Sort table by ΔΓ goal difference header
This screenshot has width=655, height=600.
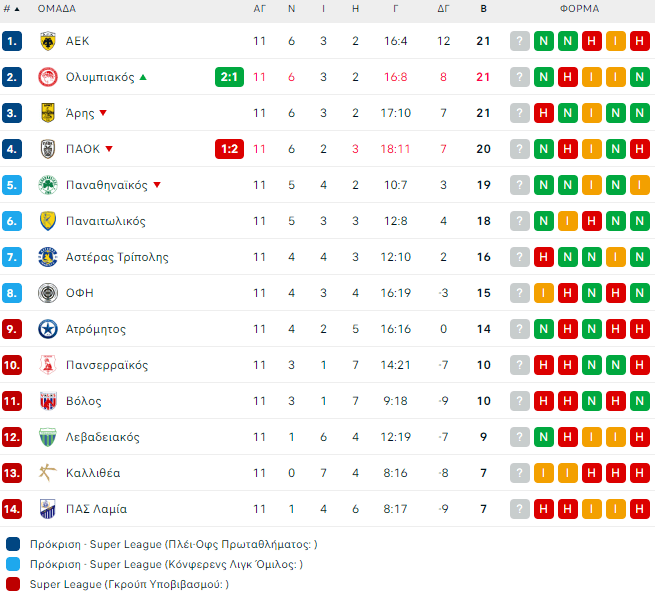click(443, 8)
